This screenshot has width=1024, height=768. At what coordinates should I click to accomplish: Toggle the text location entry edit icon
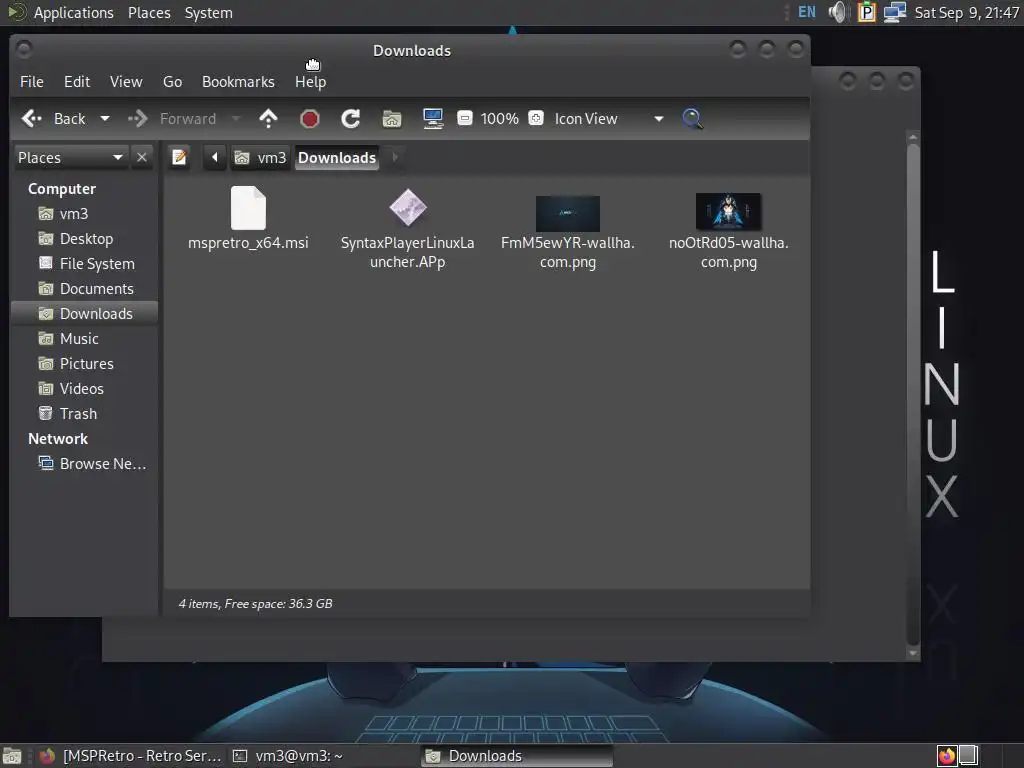(179, 157)
